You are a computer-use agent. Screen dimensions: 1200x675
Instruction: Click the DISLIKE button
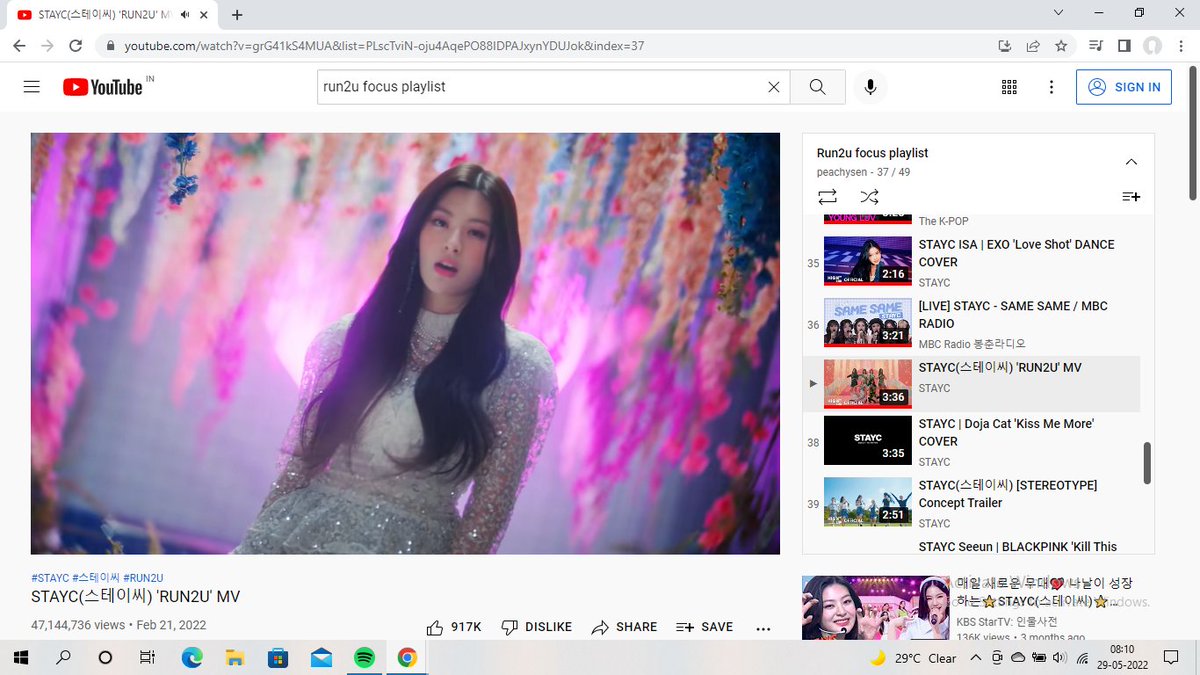pos(536,627)
